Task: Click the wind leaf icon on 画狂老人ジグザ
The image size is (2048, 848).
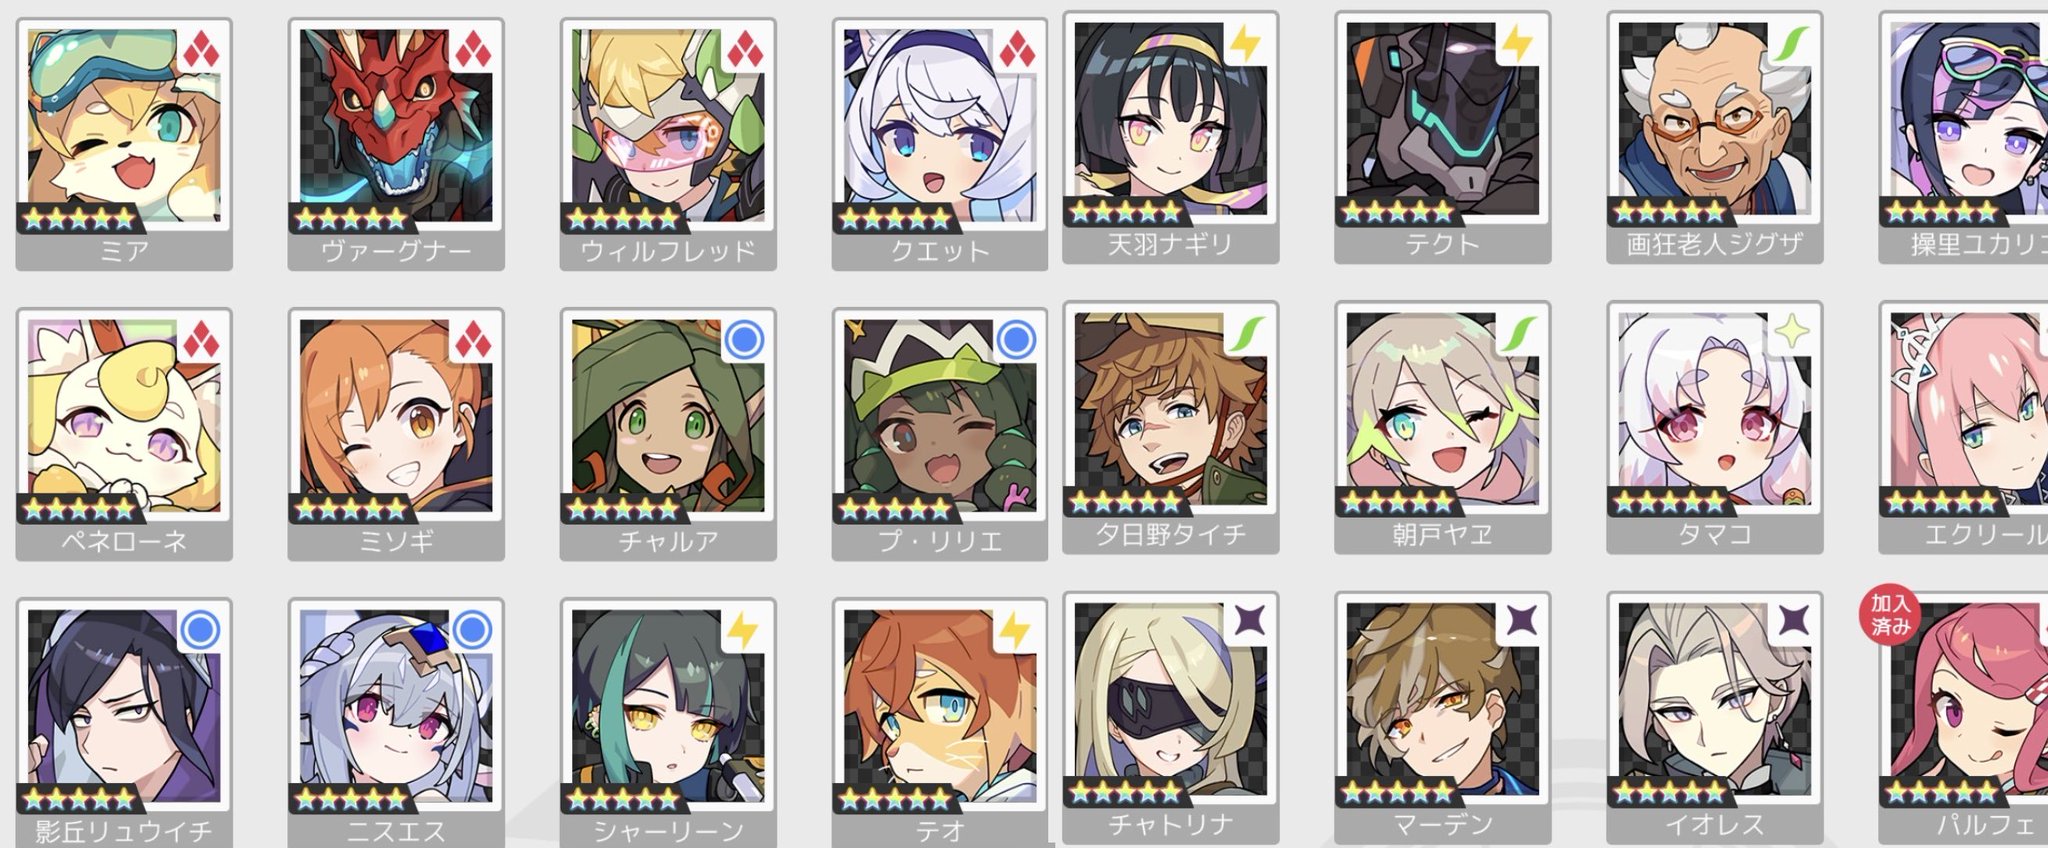Action: [1790, 43]
